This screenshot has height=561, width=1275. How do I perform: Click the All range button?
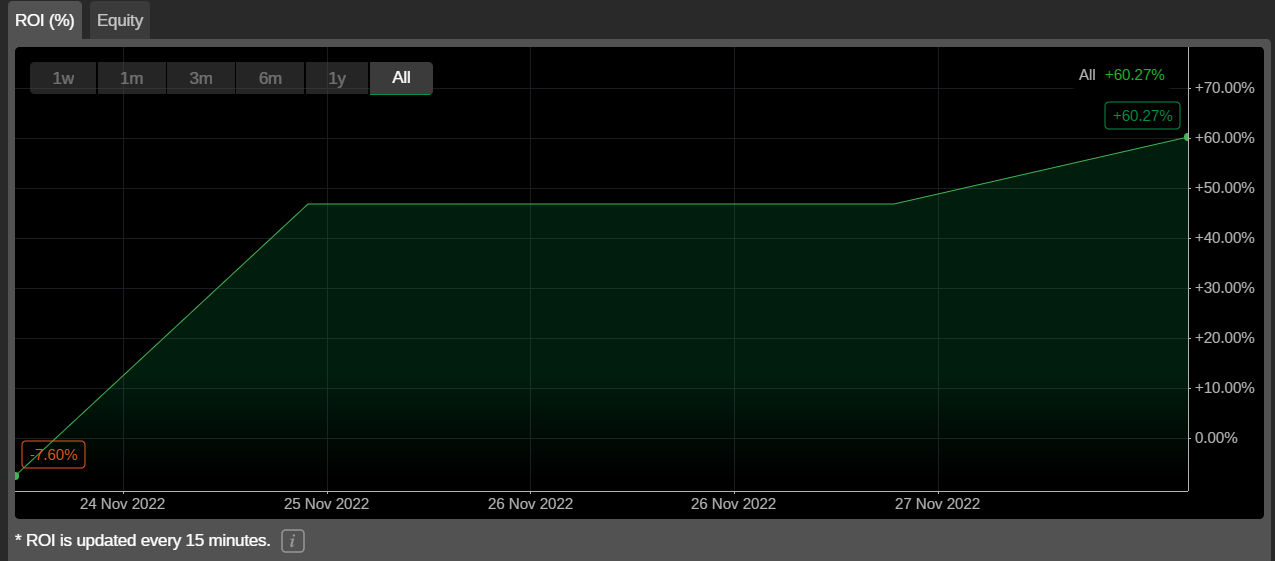[x=401, y=78]
